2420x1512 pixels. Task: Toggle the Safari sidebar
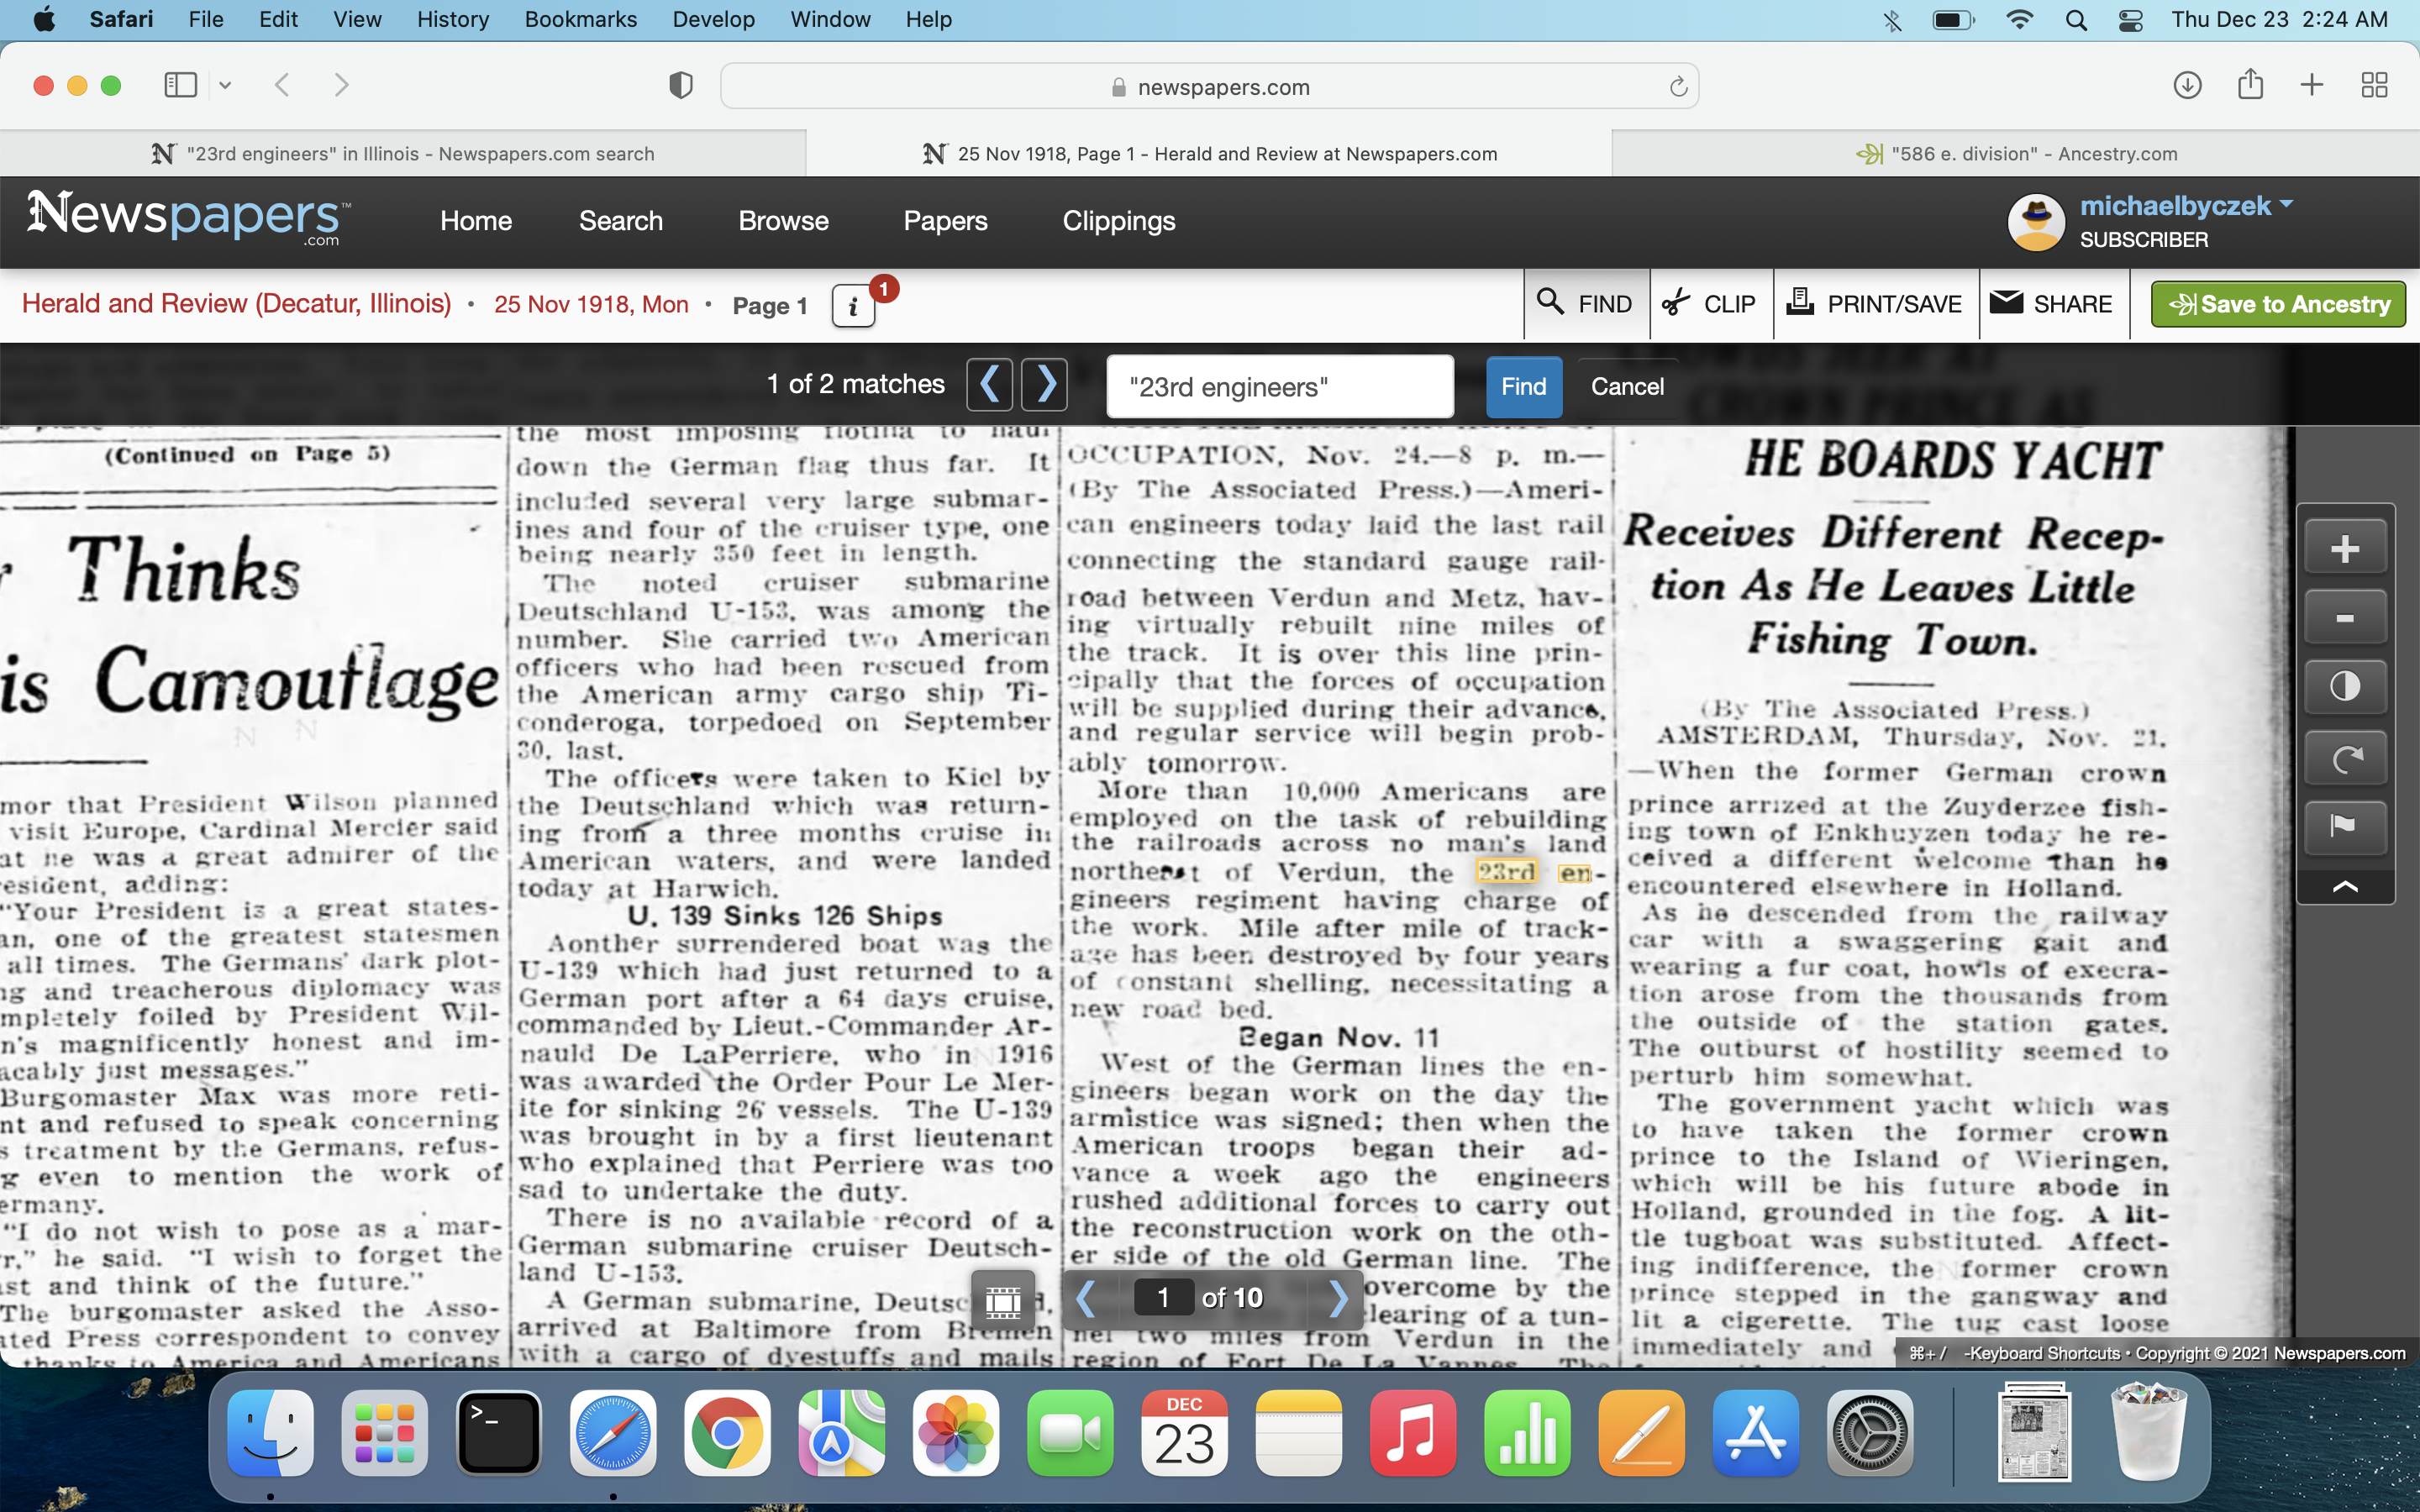(x=181, y=86)
